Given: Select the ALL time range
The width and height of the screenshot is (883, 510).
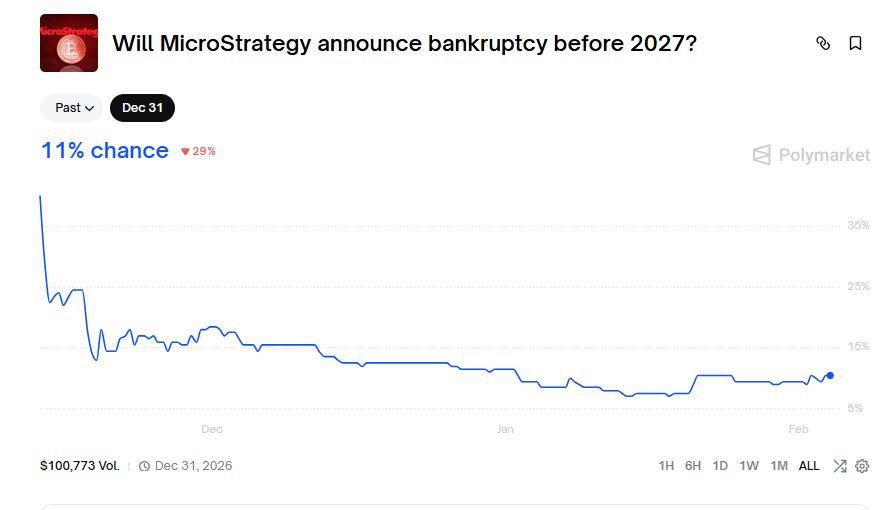Looking at the screenshot, I should pyautogui.click(x=809, y=466).
